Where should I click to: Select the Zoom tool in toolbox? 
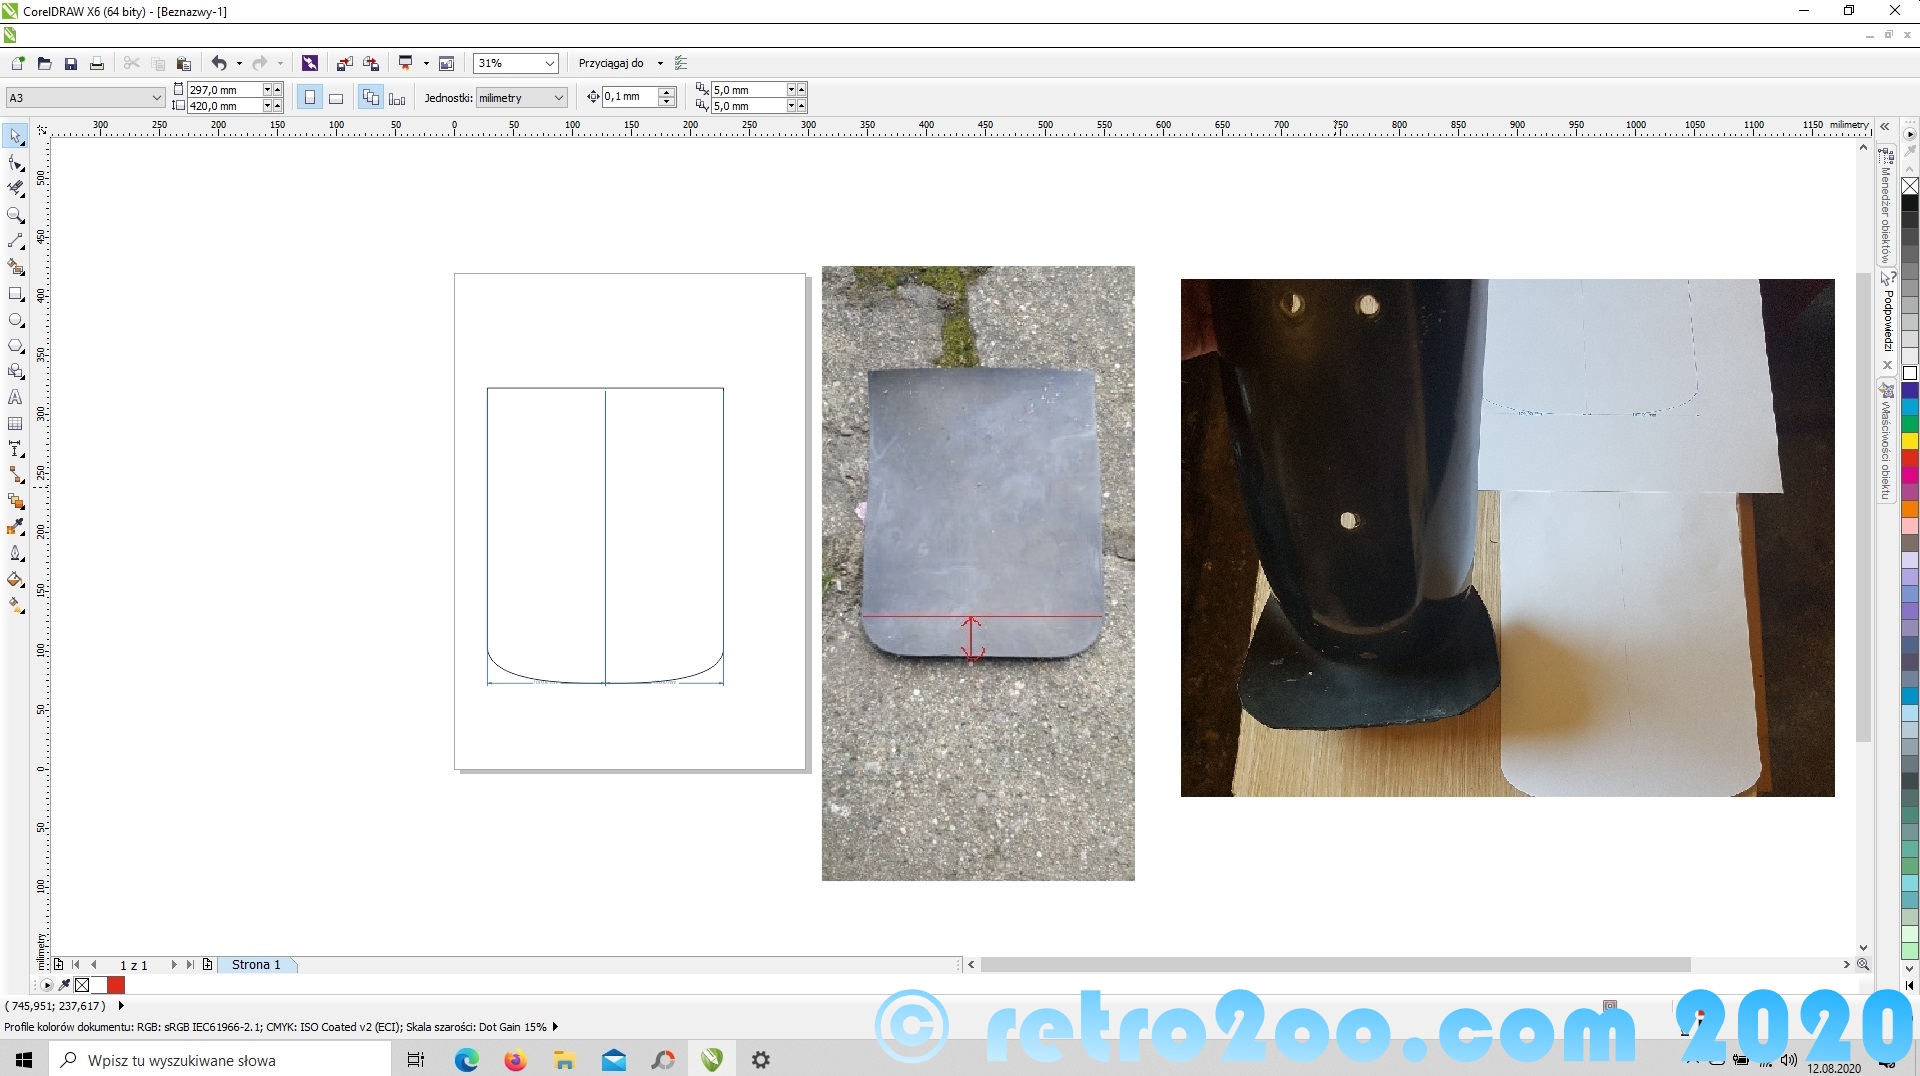[16, 215]
